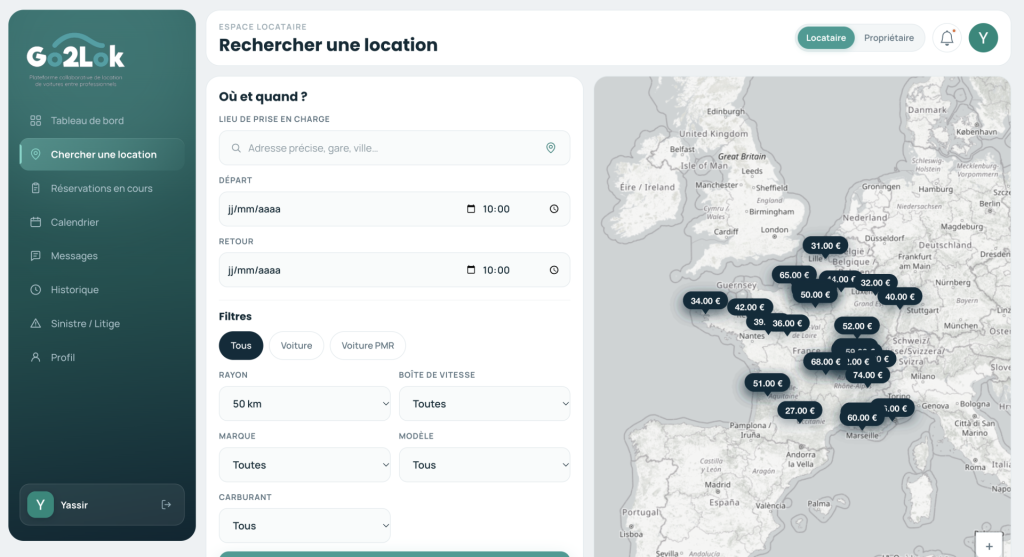
Task: Click the Tableau de bord grid icon
Action: 36,120
